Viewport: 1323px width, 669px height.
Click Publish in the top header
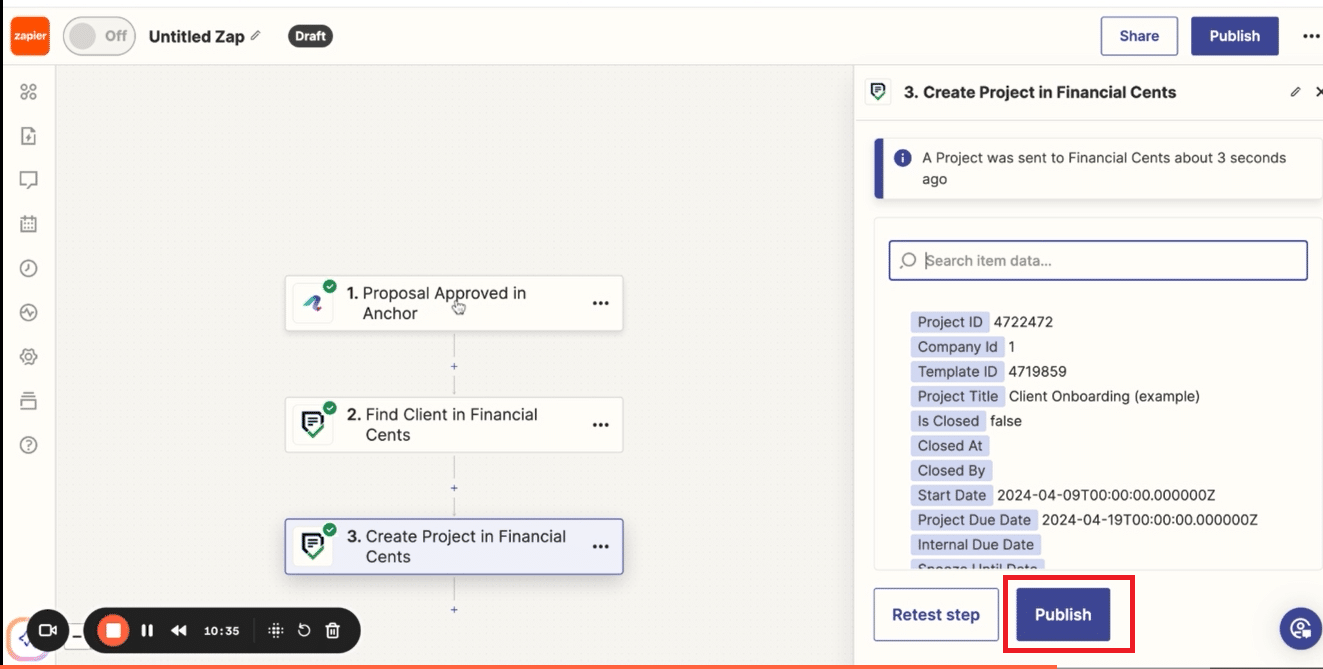pyautogui.click(x=1234, y=36)
